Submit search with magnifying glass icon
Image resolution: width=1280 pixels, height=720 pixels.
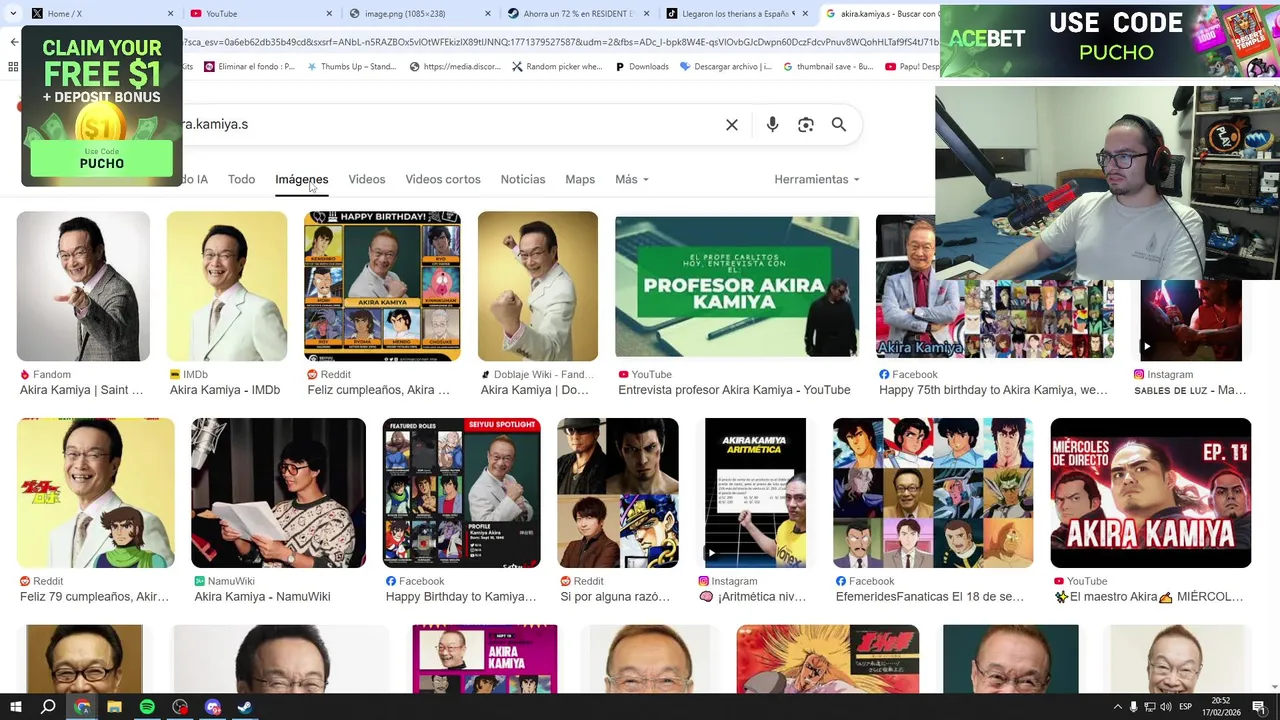coord(839,125)
